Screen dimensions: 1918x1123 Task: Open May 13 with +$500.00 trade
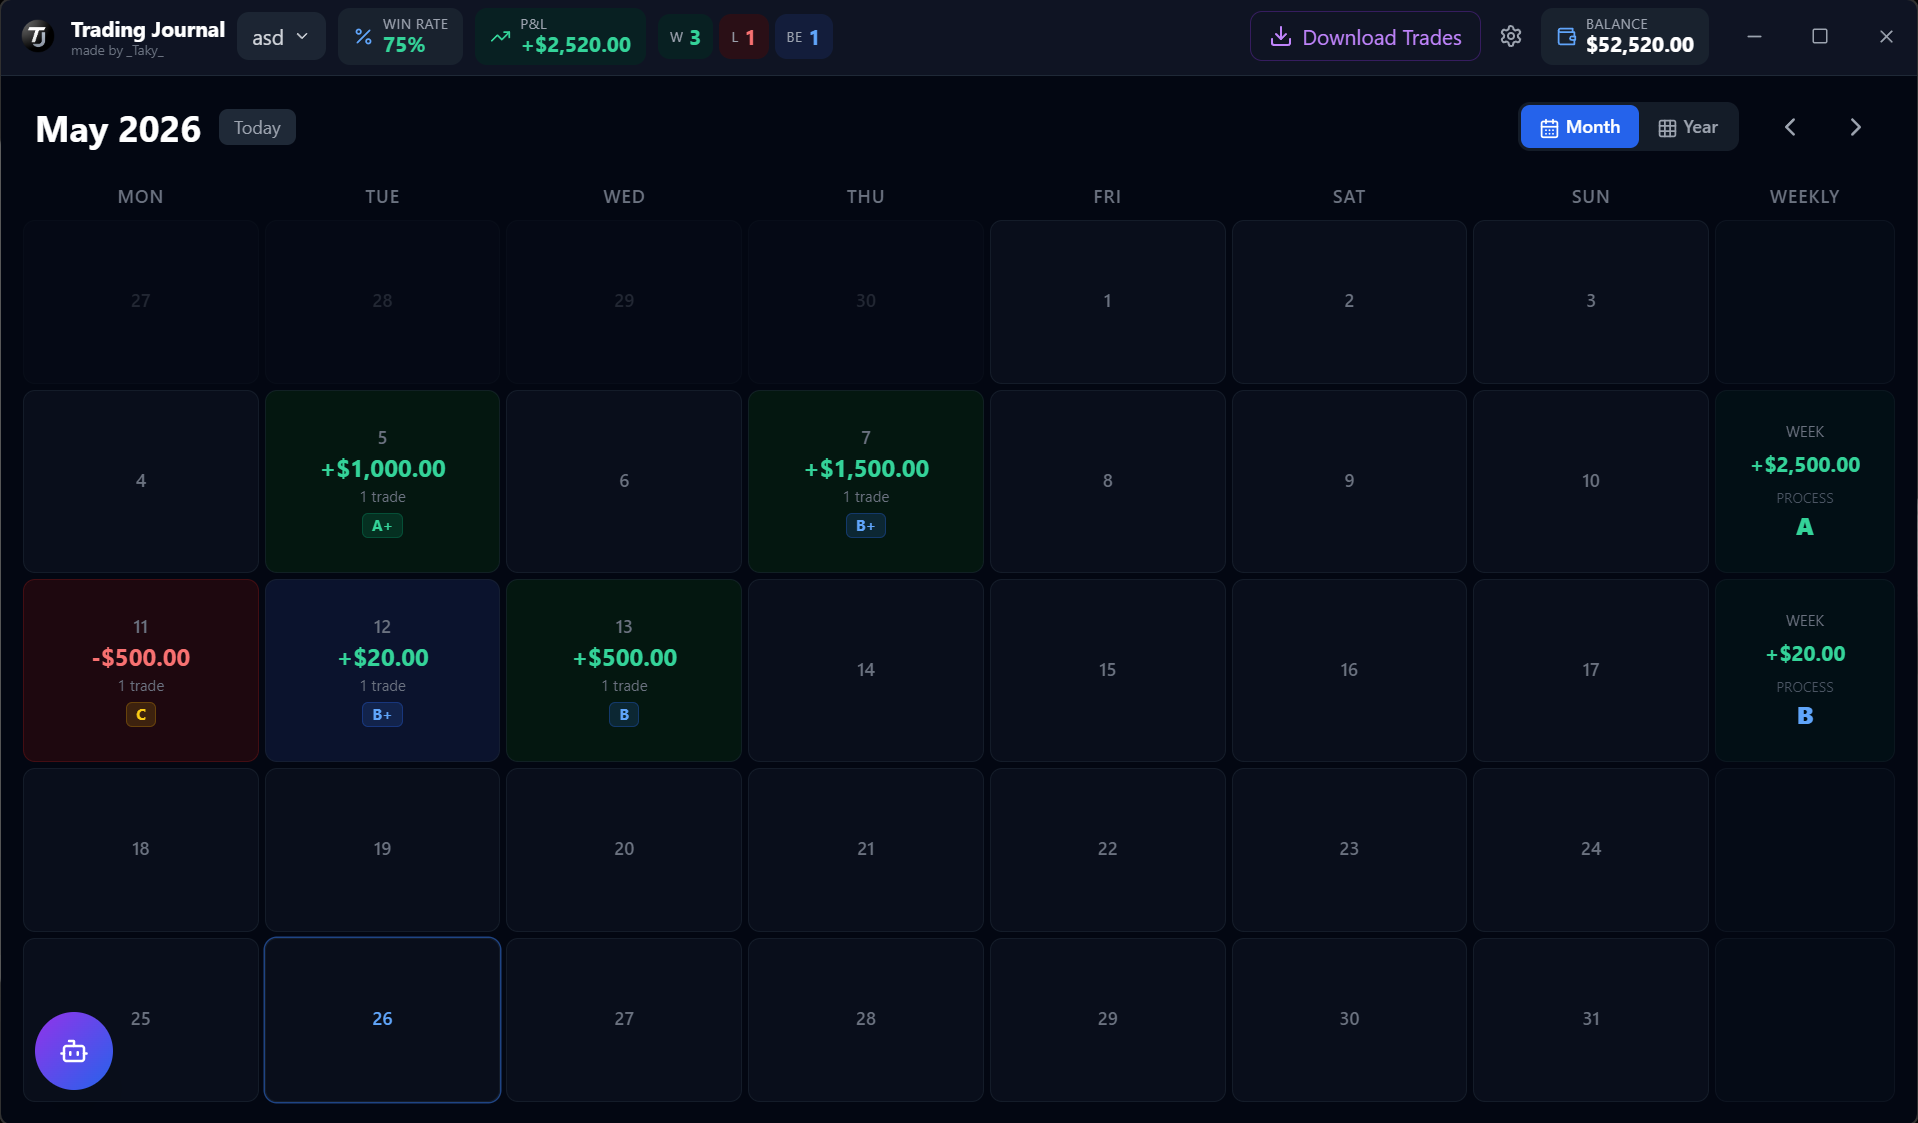624,670
